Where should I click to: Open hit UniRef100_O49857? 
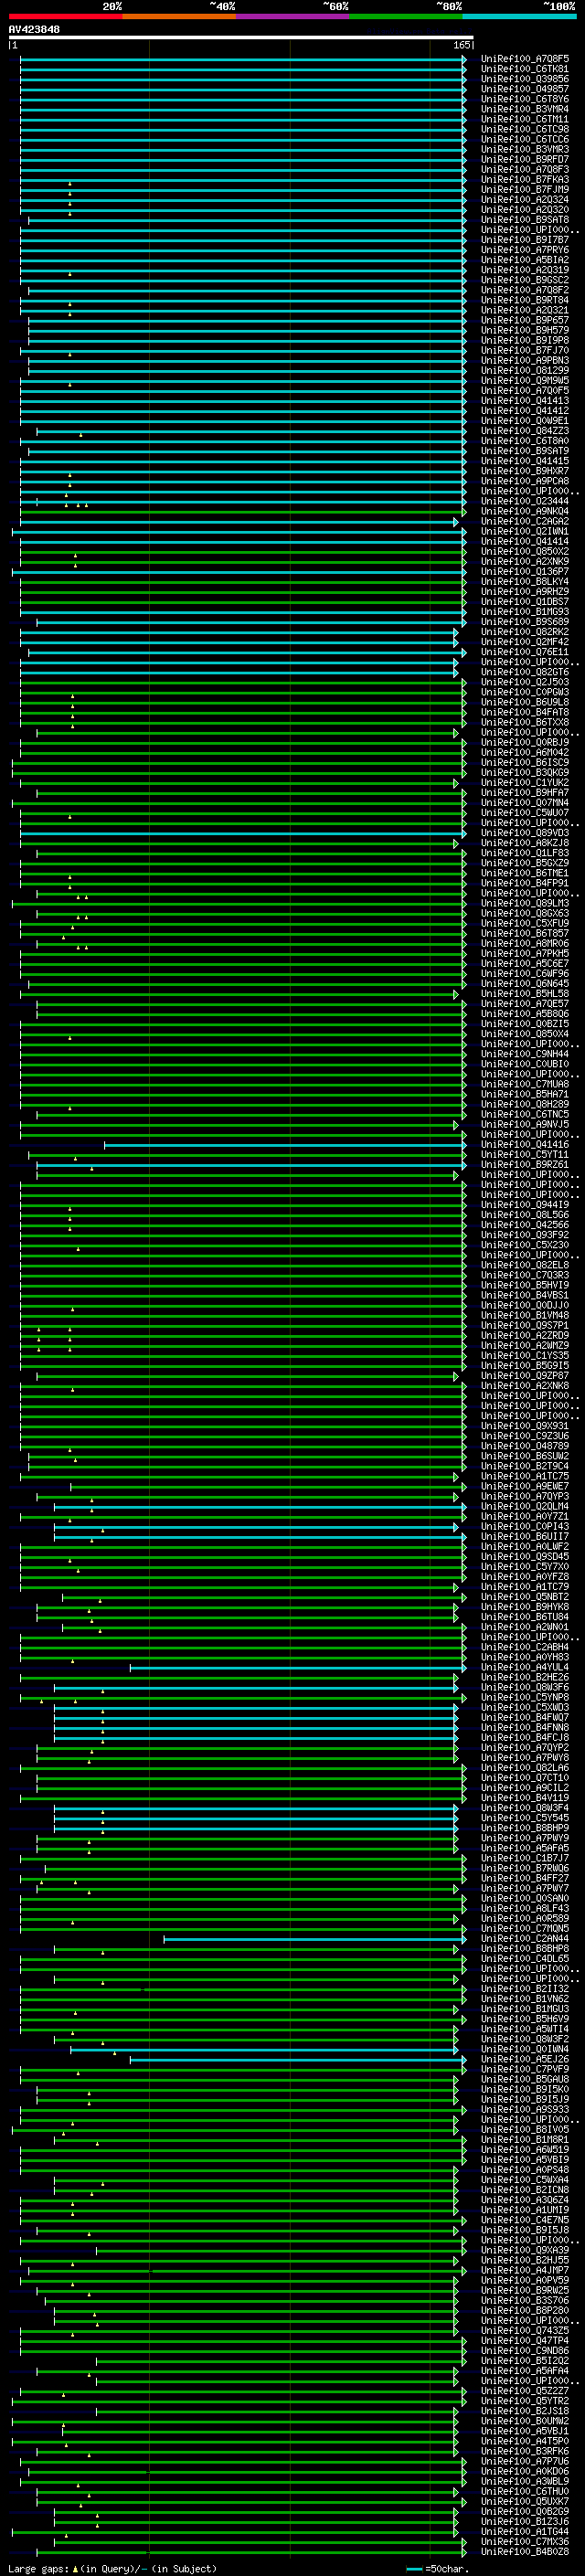tap(525, 89)
